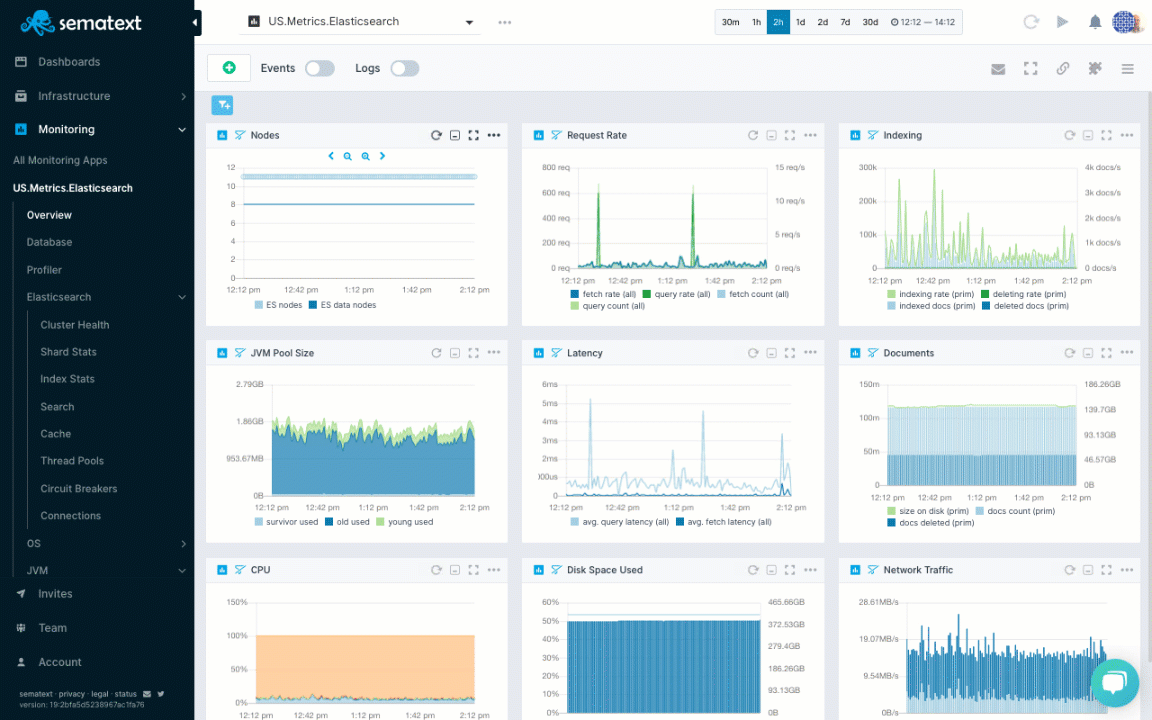The image size is (1152, 720).
Task: Collapse the JVM submenu
Action: (181, 571)
